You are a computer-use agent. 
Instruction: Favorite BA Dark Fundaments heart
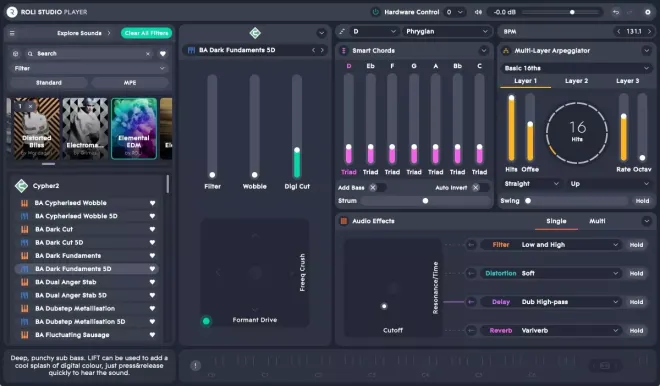pos(152,256)
